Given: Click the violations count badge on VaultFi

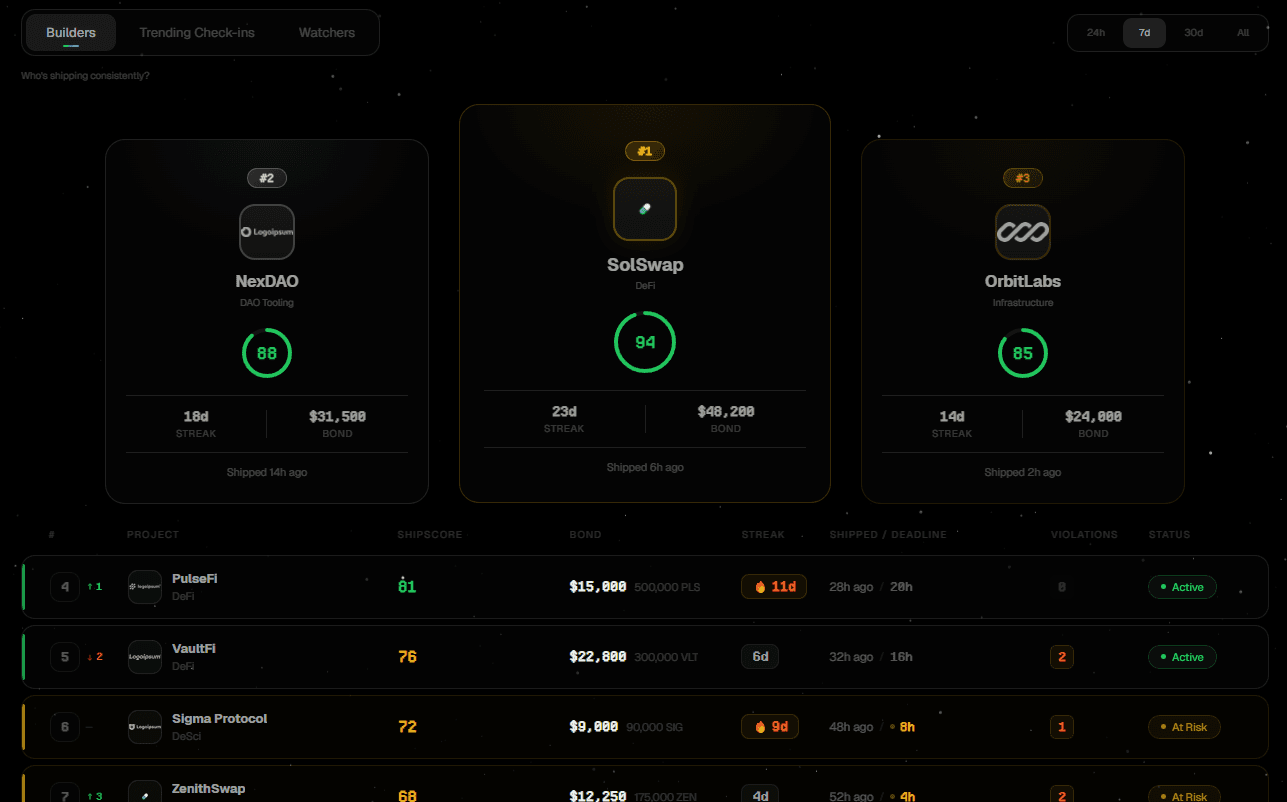Looking at the screenshot, I should 1062,656.
